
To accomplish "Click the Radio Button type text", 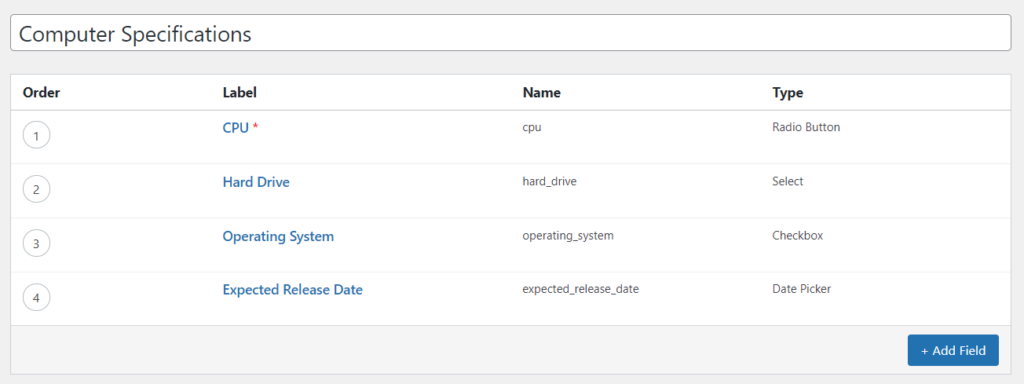I will tap(806, 127).
